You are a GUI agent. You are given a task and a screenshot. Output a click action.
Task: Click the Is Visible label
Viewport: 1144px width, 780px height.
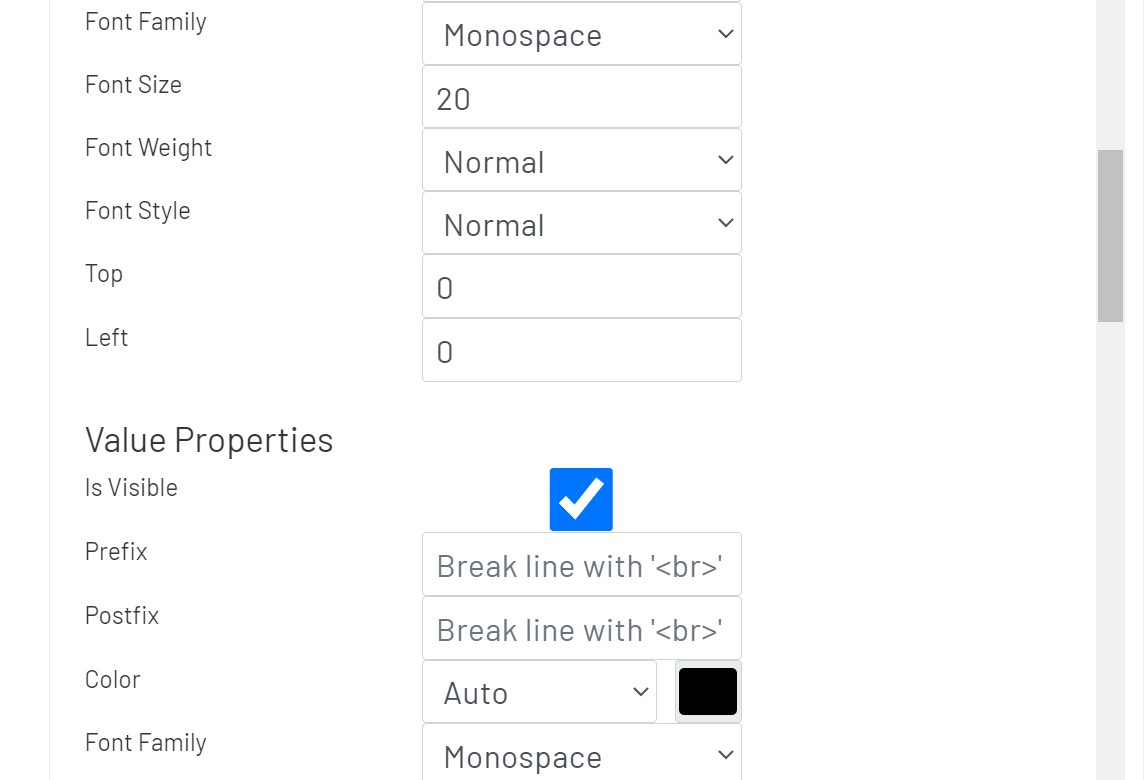tap(131, 488)
